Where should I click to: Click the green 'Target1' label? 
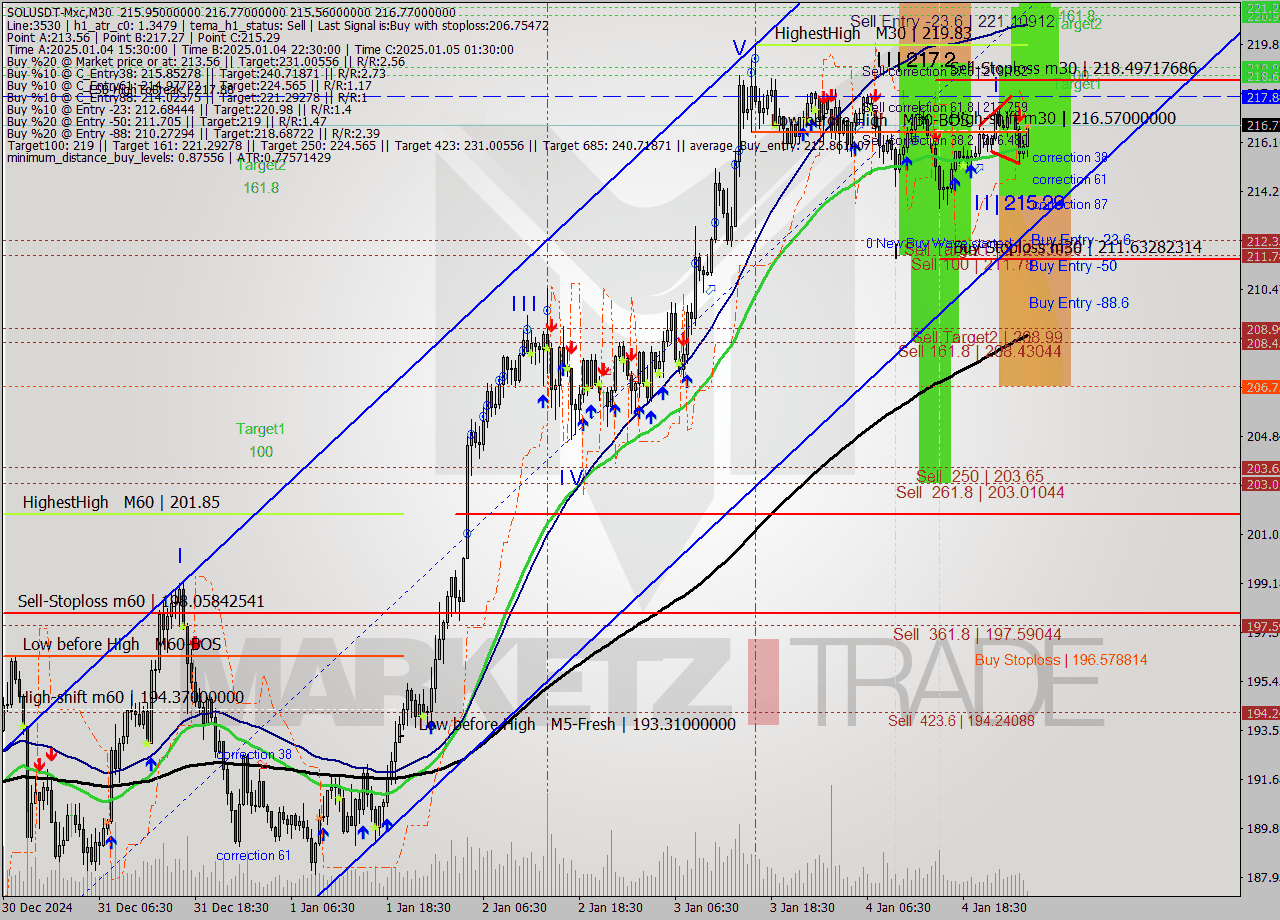coord(260,429)
